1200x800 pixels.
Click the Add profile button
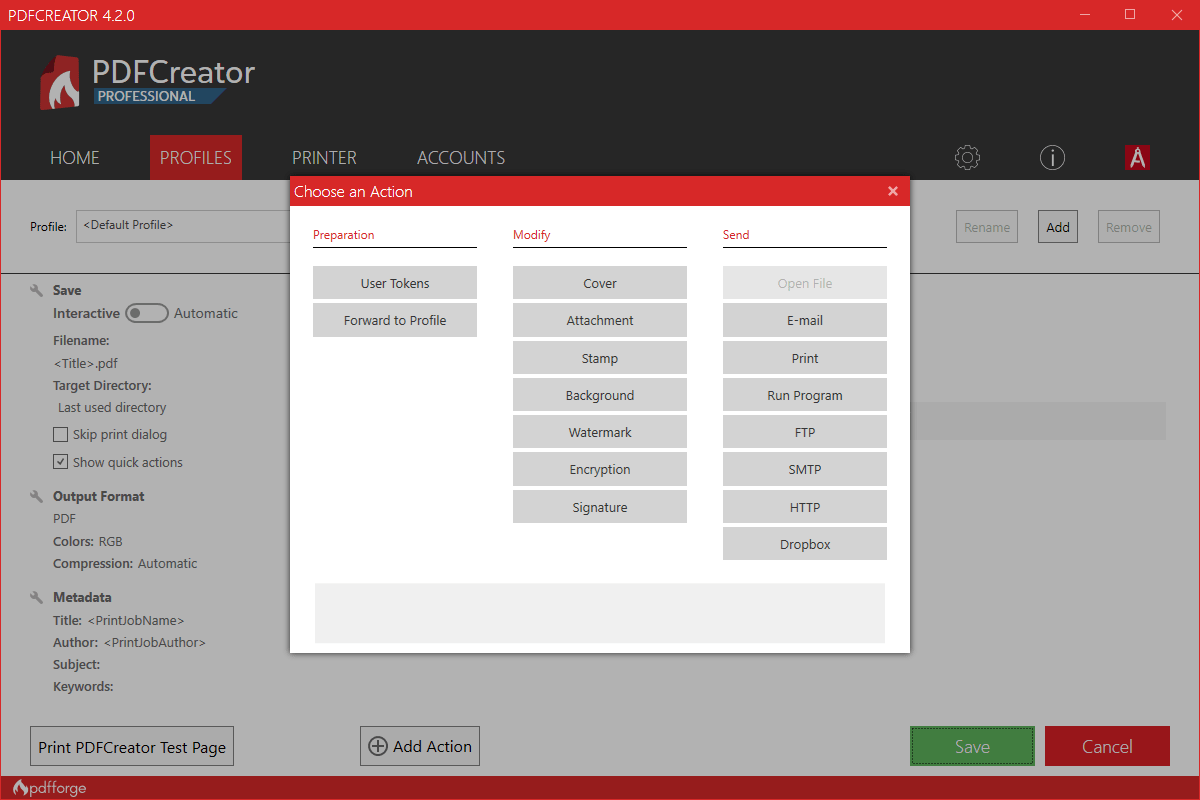pyautogui.click(x=1058, y=227)
